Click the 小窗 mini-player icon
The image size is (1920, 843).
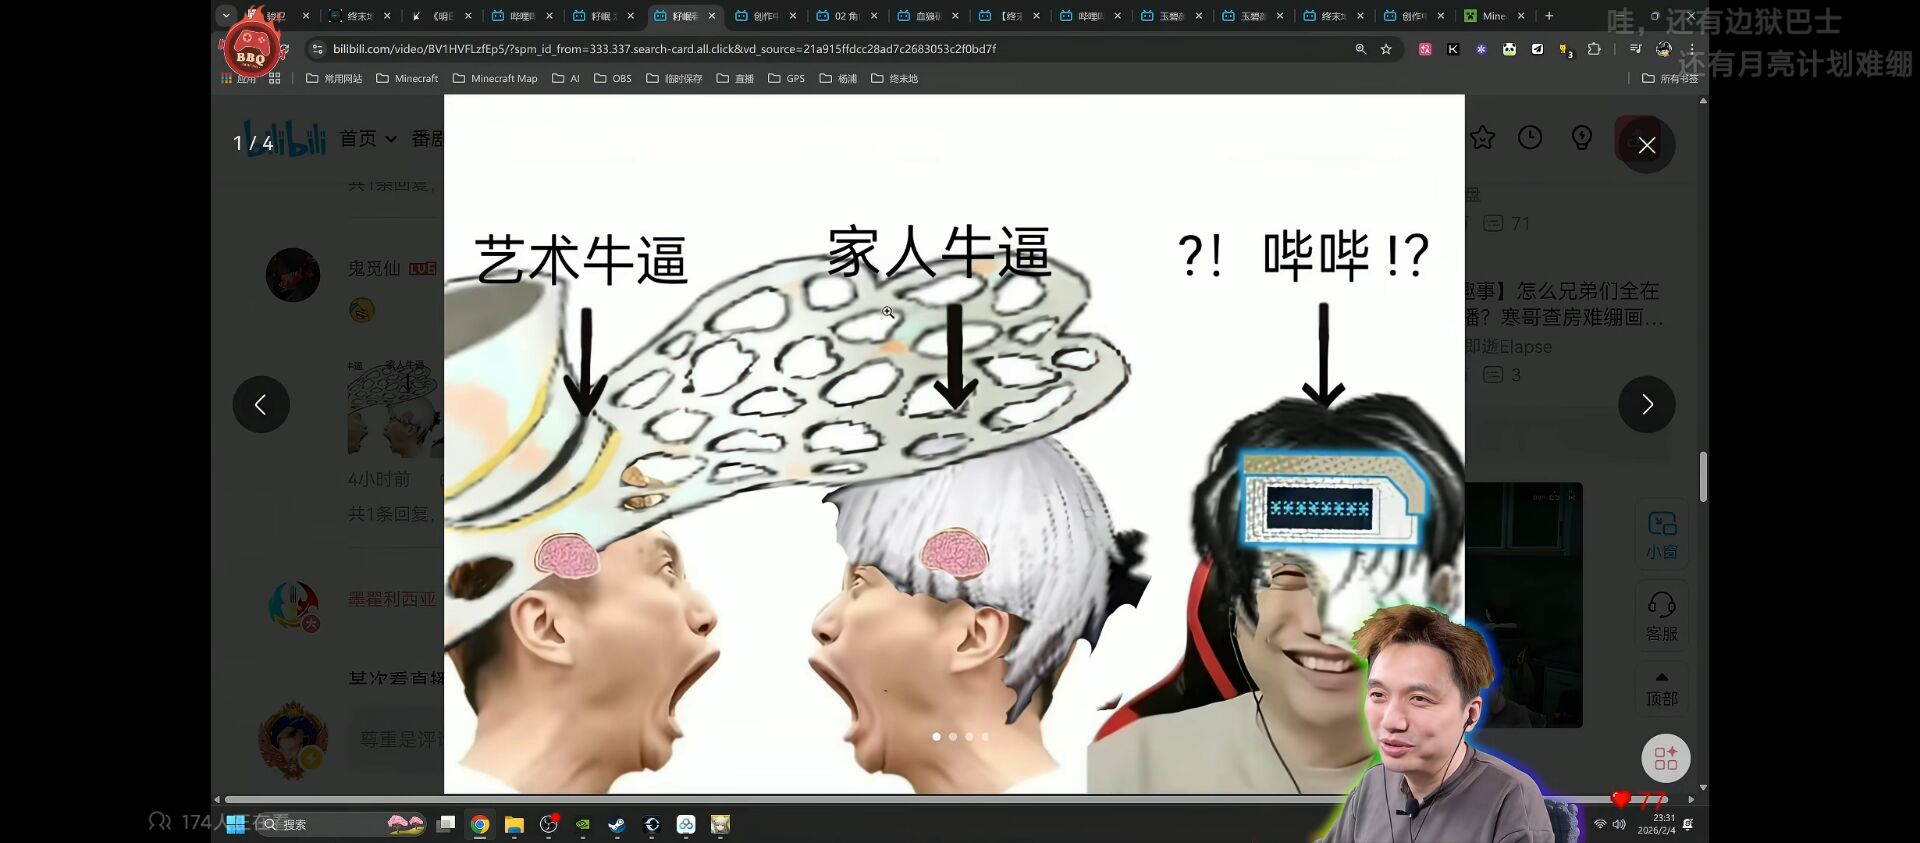click(x=1661, y=534)
